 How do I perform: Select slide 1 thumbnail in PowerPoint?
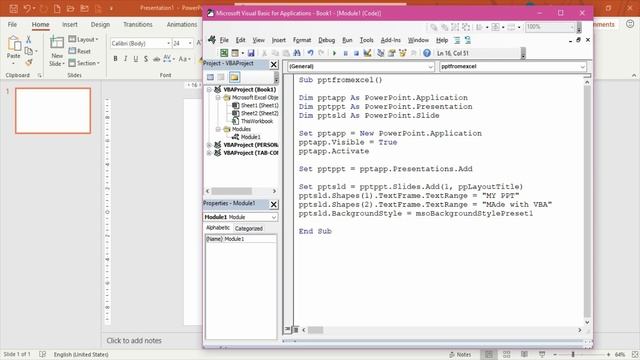tap(53, 111)
